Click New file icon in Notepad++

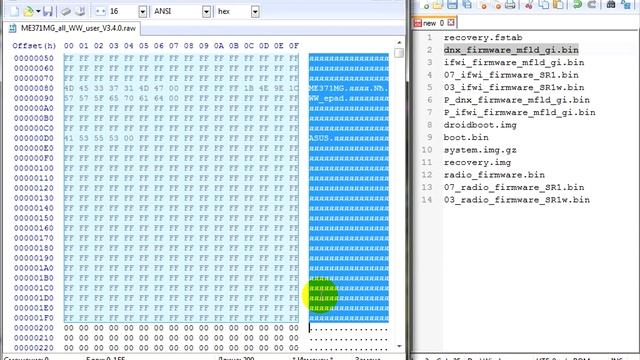point(426,4)
